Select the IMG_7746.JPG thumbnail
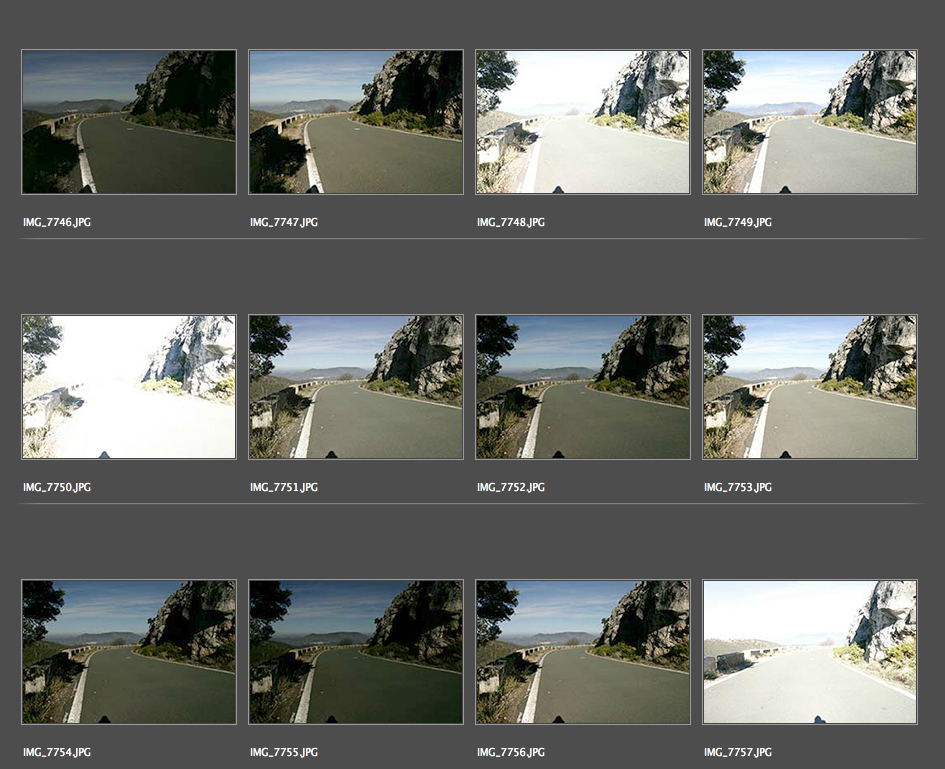 pos(129,122)
